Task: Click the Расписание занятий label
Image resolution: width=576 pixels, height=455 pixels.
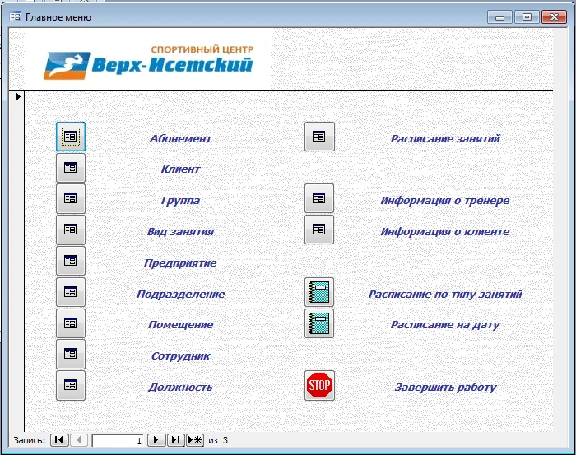Action: pos(445,138)
